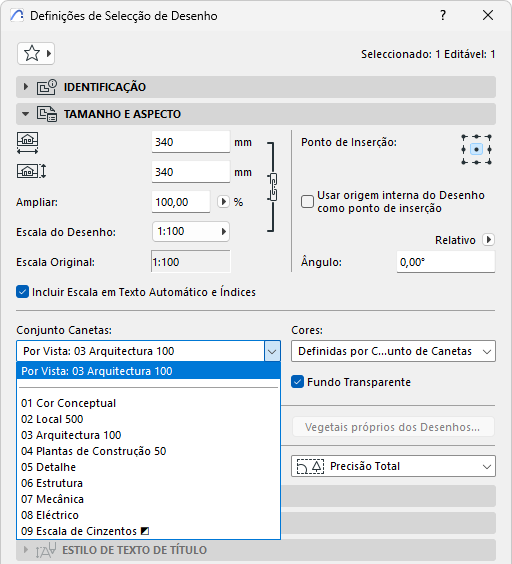Select 06 Estrutura pen set
Viewport: 512px width, 564px height.
tap(148, 483)
